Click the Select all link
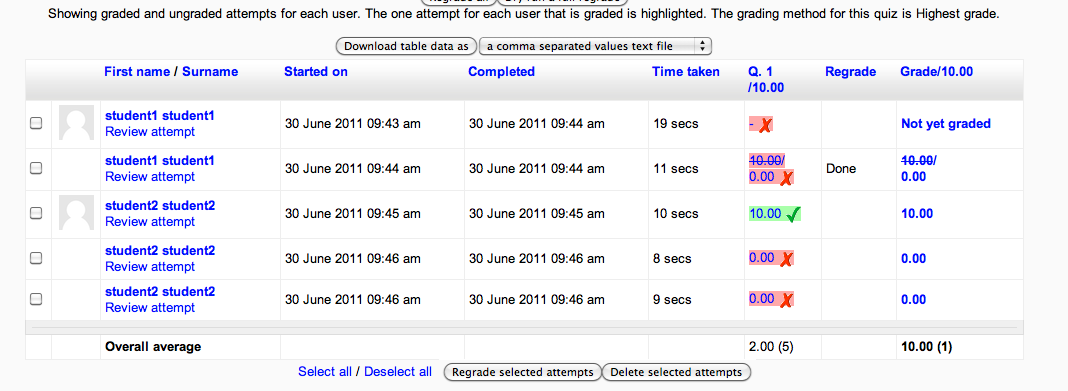This screenshot has width=1068, height=391. click(x=325, y=372)
